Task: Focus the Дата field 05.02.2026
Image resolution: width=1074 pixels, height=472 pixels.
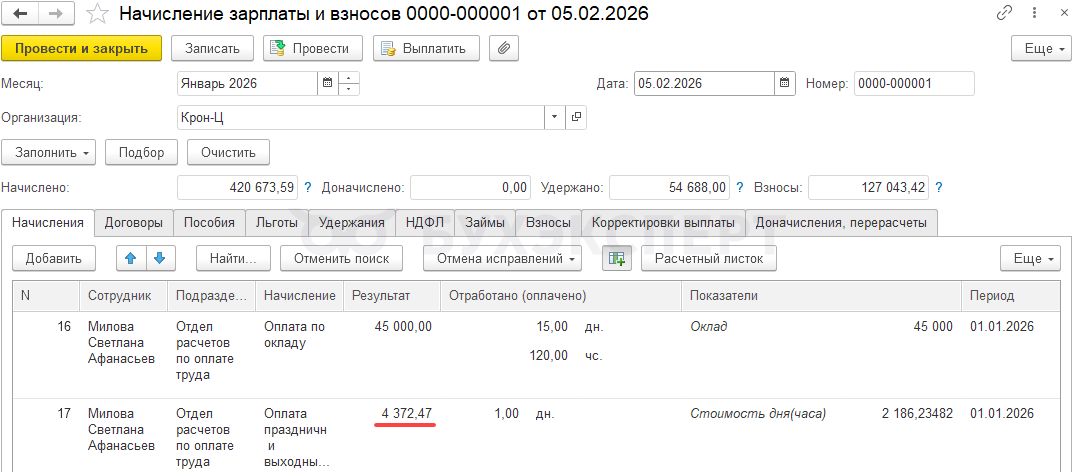Action: tap(705, 84)
